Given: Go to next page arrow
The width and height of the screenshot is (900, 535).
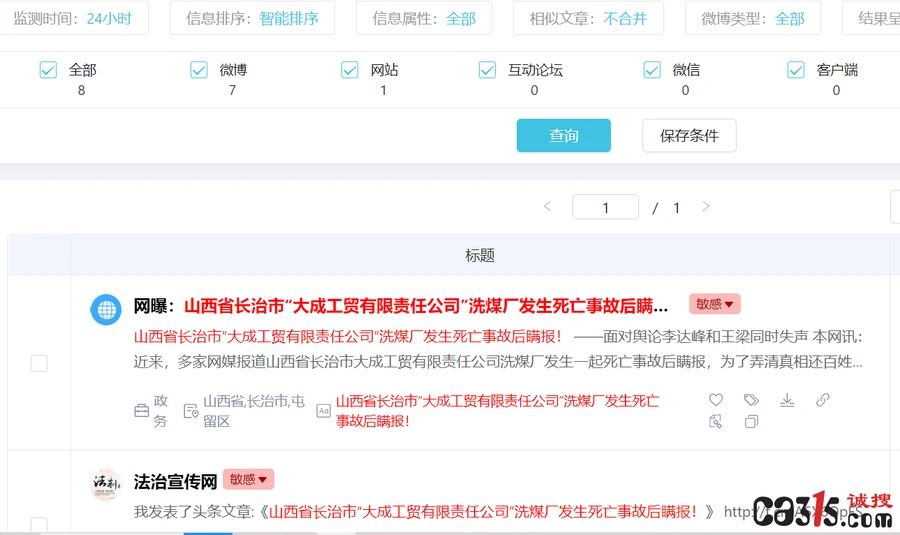Looking at the screenshot, I should [x=706, y=207].
